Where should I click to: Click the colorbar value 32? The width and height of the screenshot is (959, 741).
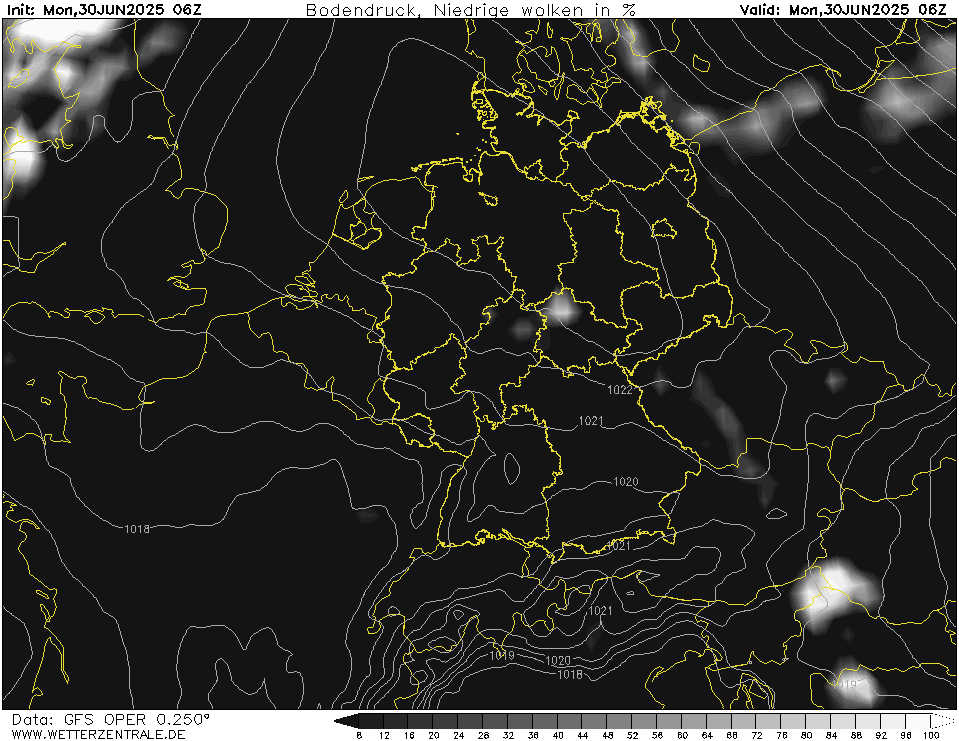click(x=508, y=735)
